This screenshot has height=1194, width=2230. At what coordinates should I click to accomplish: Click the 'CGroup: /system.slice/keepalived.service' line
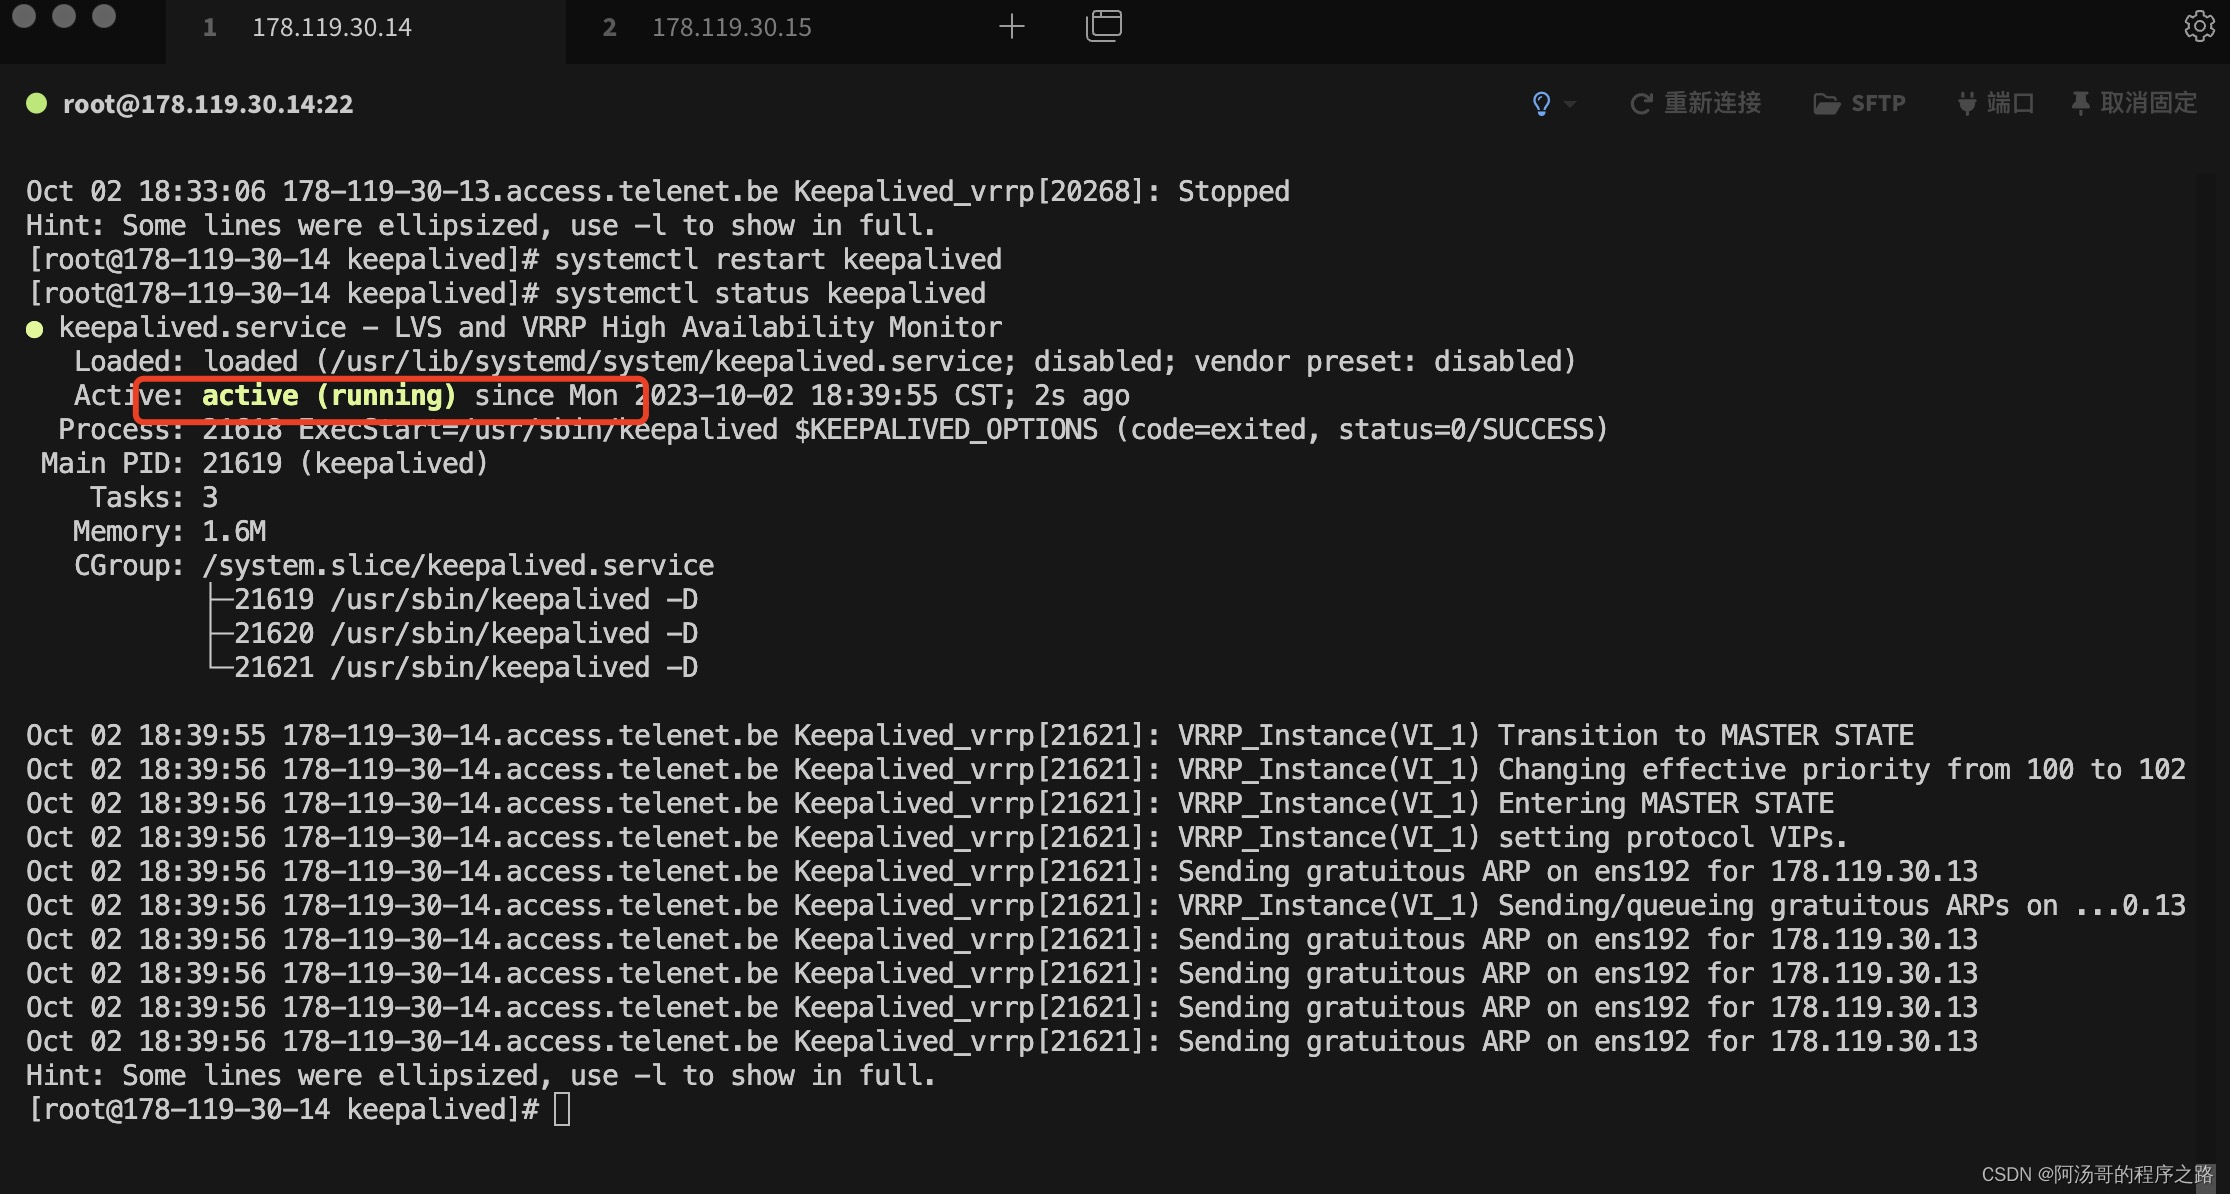[x=394, y=565]
